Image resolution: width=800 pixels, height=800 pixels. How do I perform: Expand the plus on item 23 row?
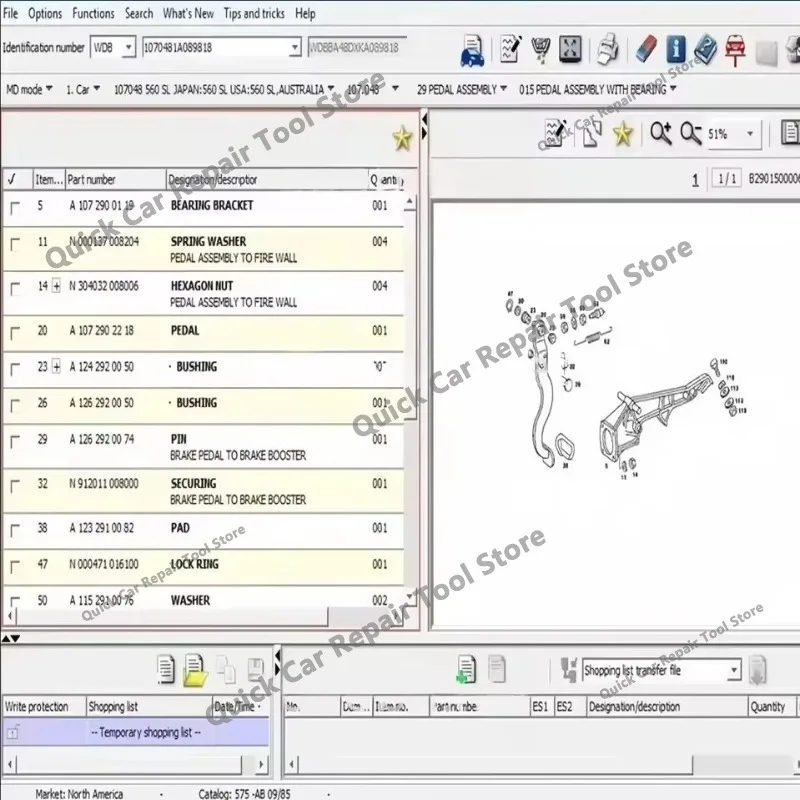click(x=57, y=366)
